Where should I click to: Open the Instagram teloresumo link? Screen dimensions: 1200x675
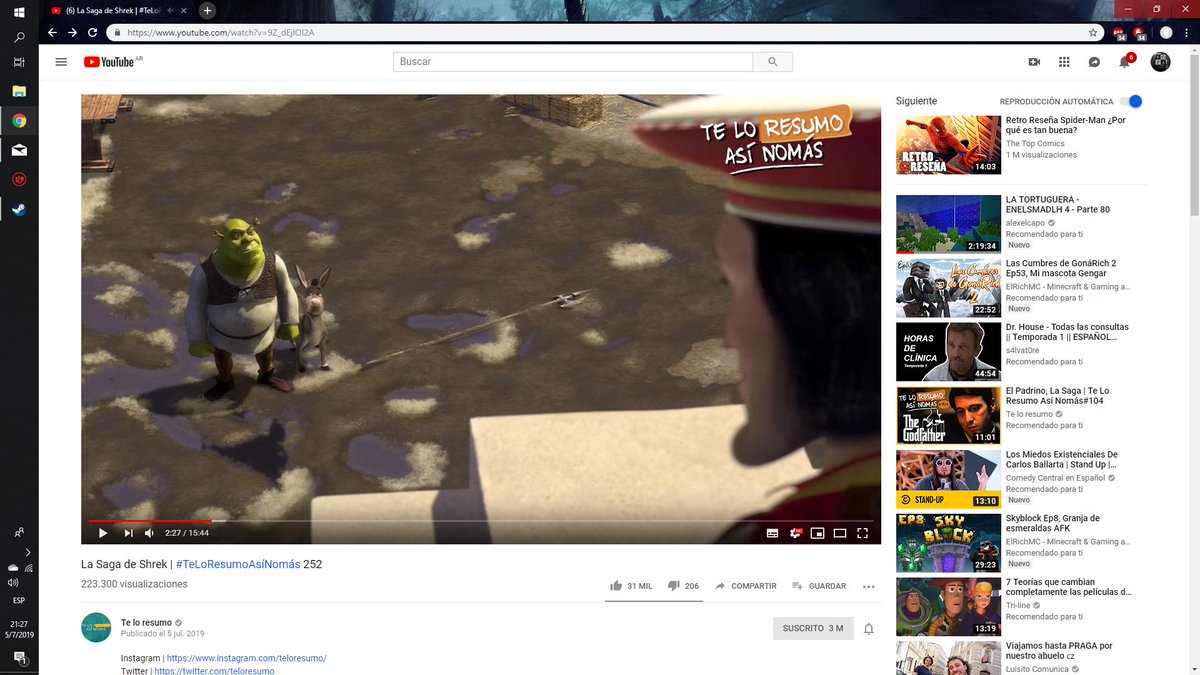[x=246, y=658]
